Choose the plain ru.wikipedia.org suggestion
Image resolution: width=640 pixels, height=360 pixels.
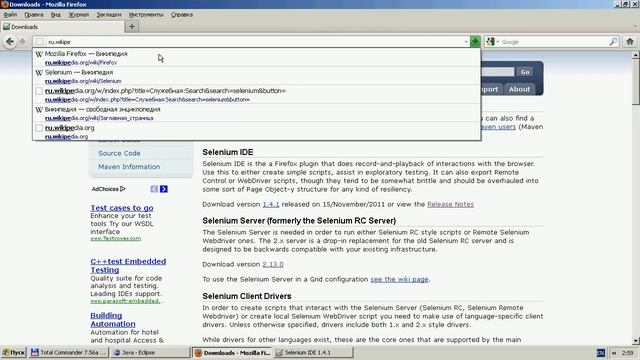(x=257, y=132)
